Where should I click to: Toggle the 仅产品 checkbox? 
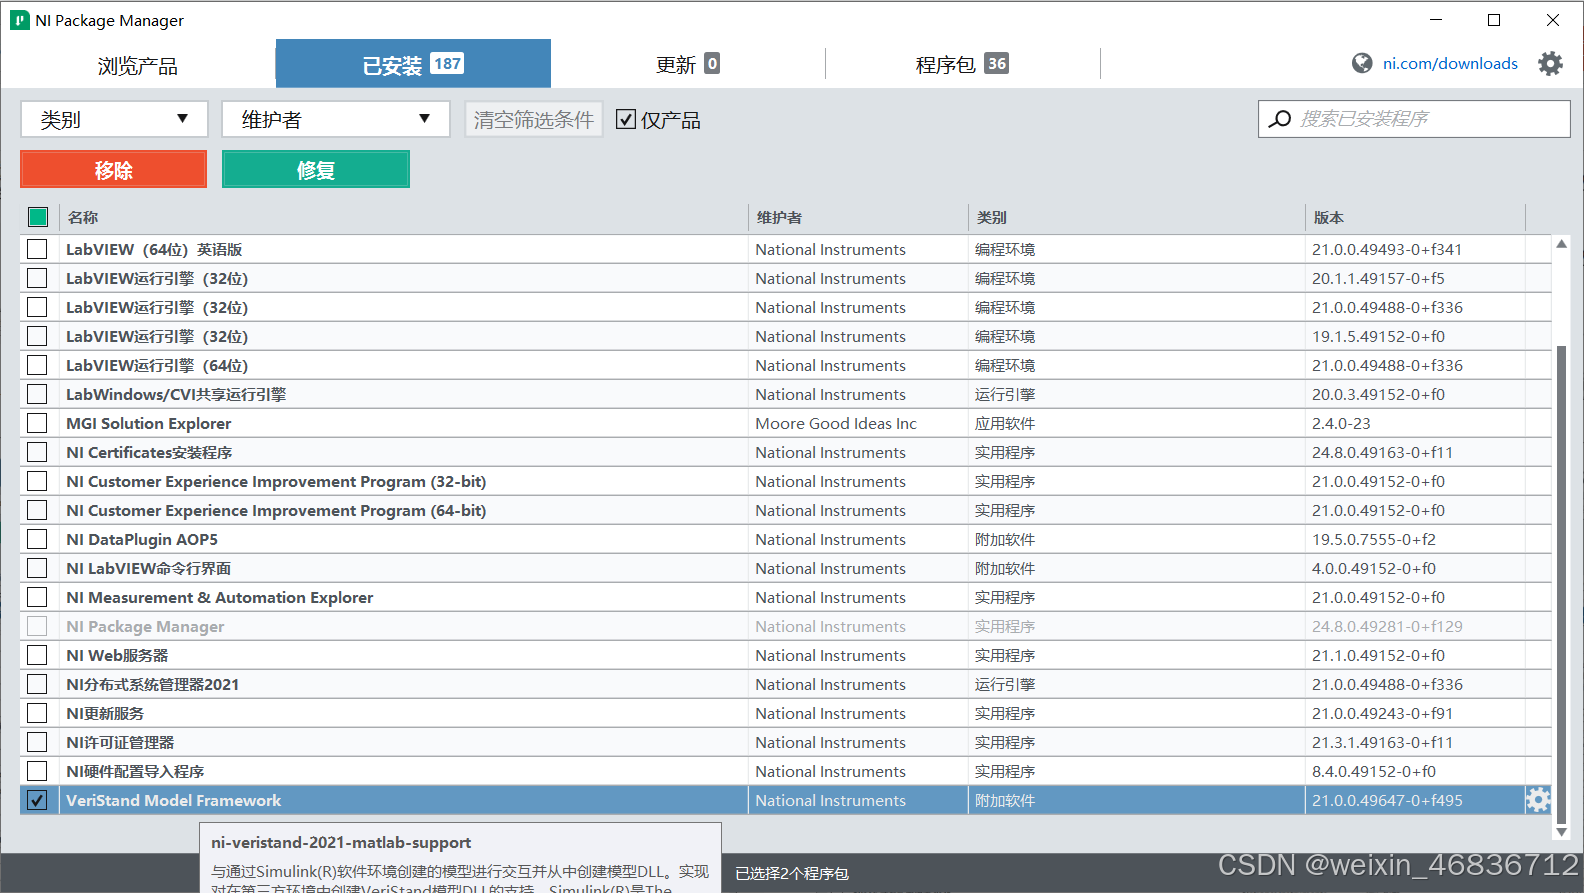click(626, 119)
